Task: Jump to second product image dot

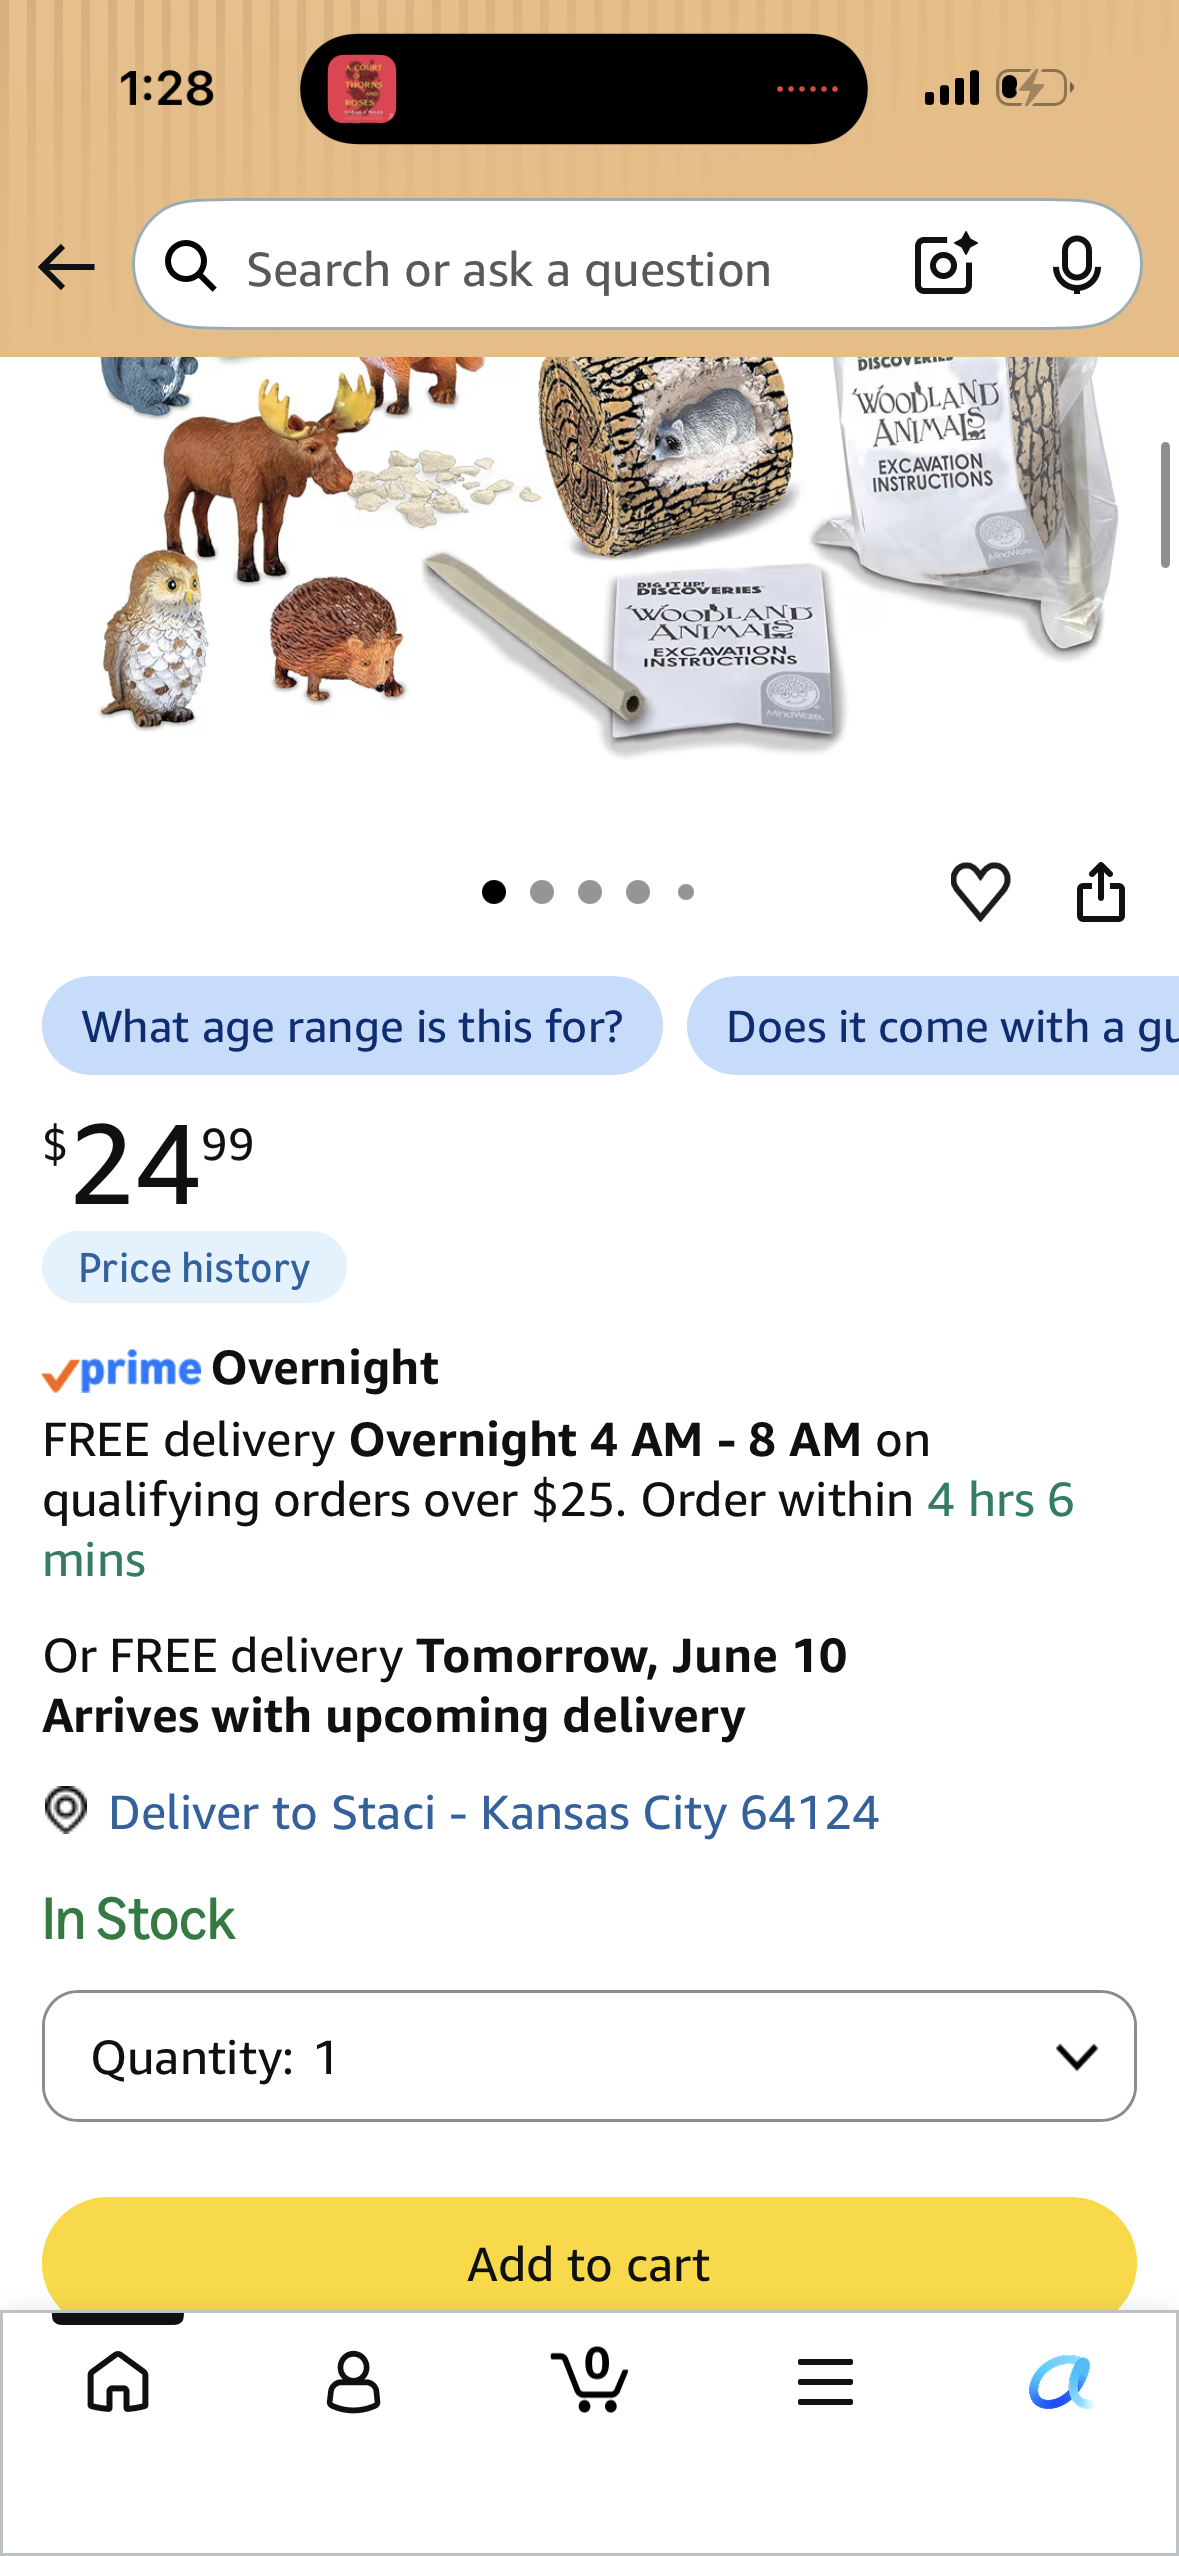Action: [x=542, y=892]
